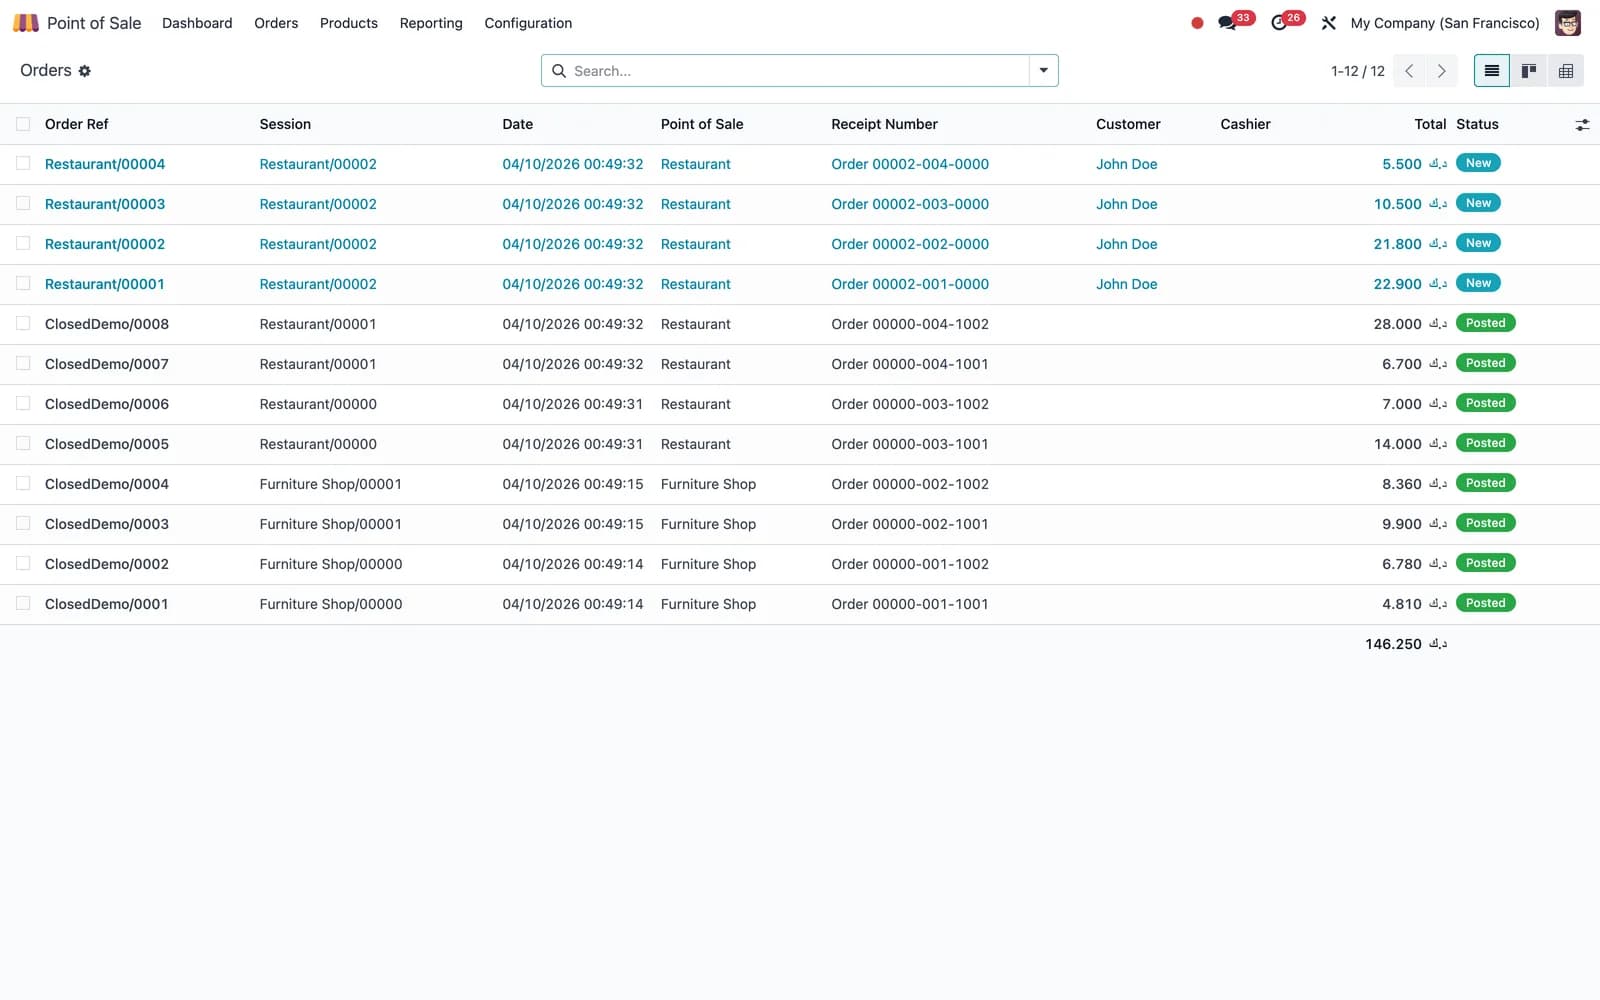
Task: Open order Restaurant/00004
Action: 105,164
